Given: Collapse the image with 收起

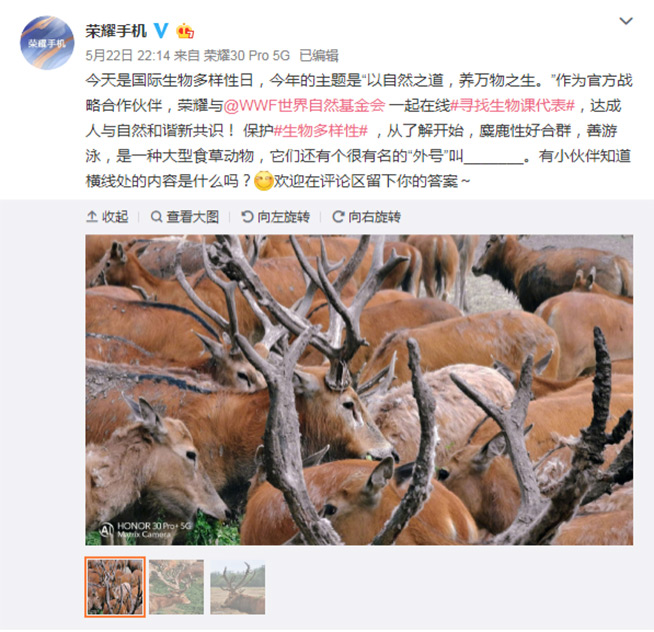Looking at the screenshot, I should [x=107, y=217].
